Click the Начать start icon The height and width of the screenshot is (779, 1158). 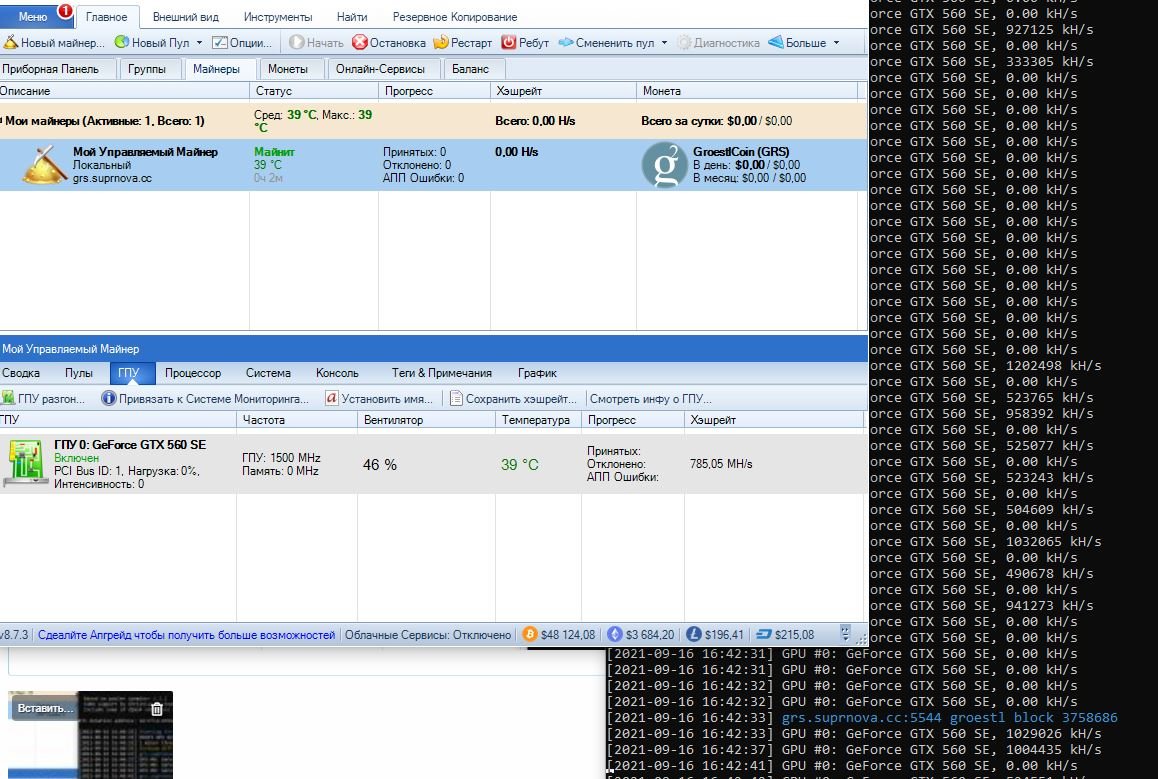(x=296, y=43)
